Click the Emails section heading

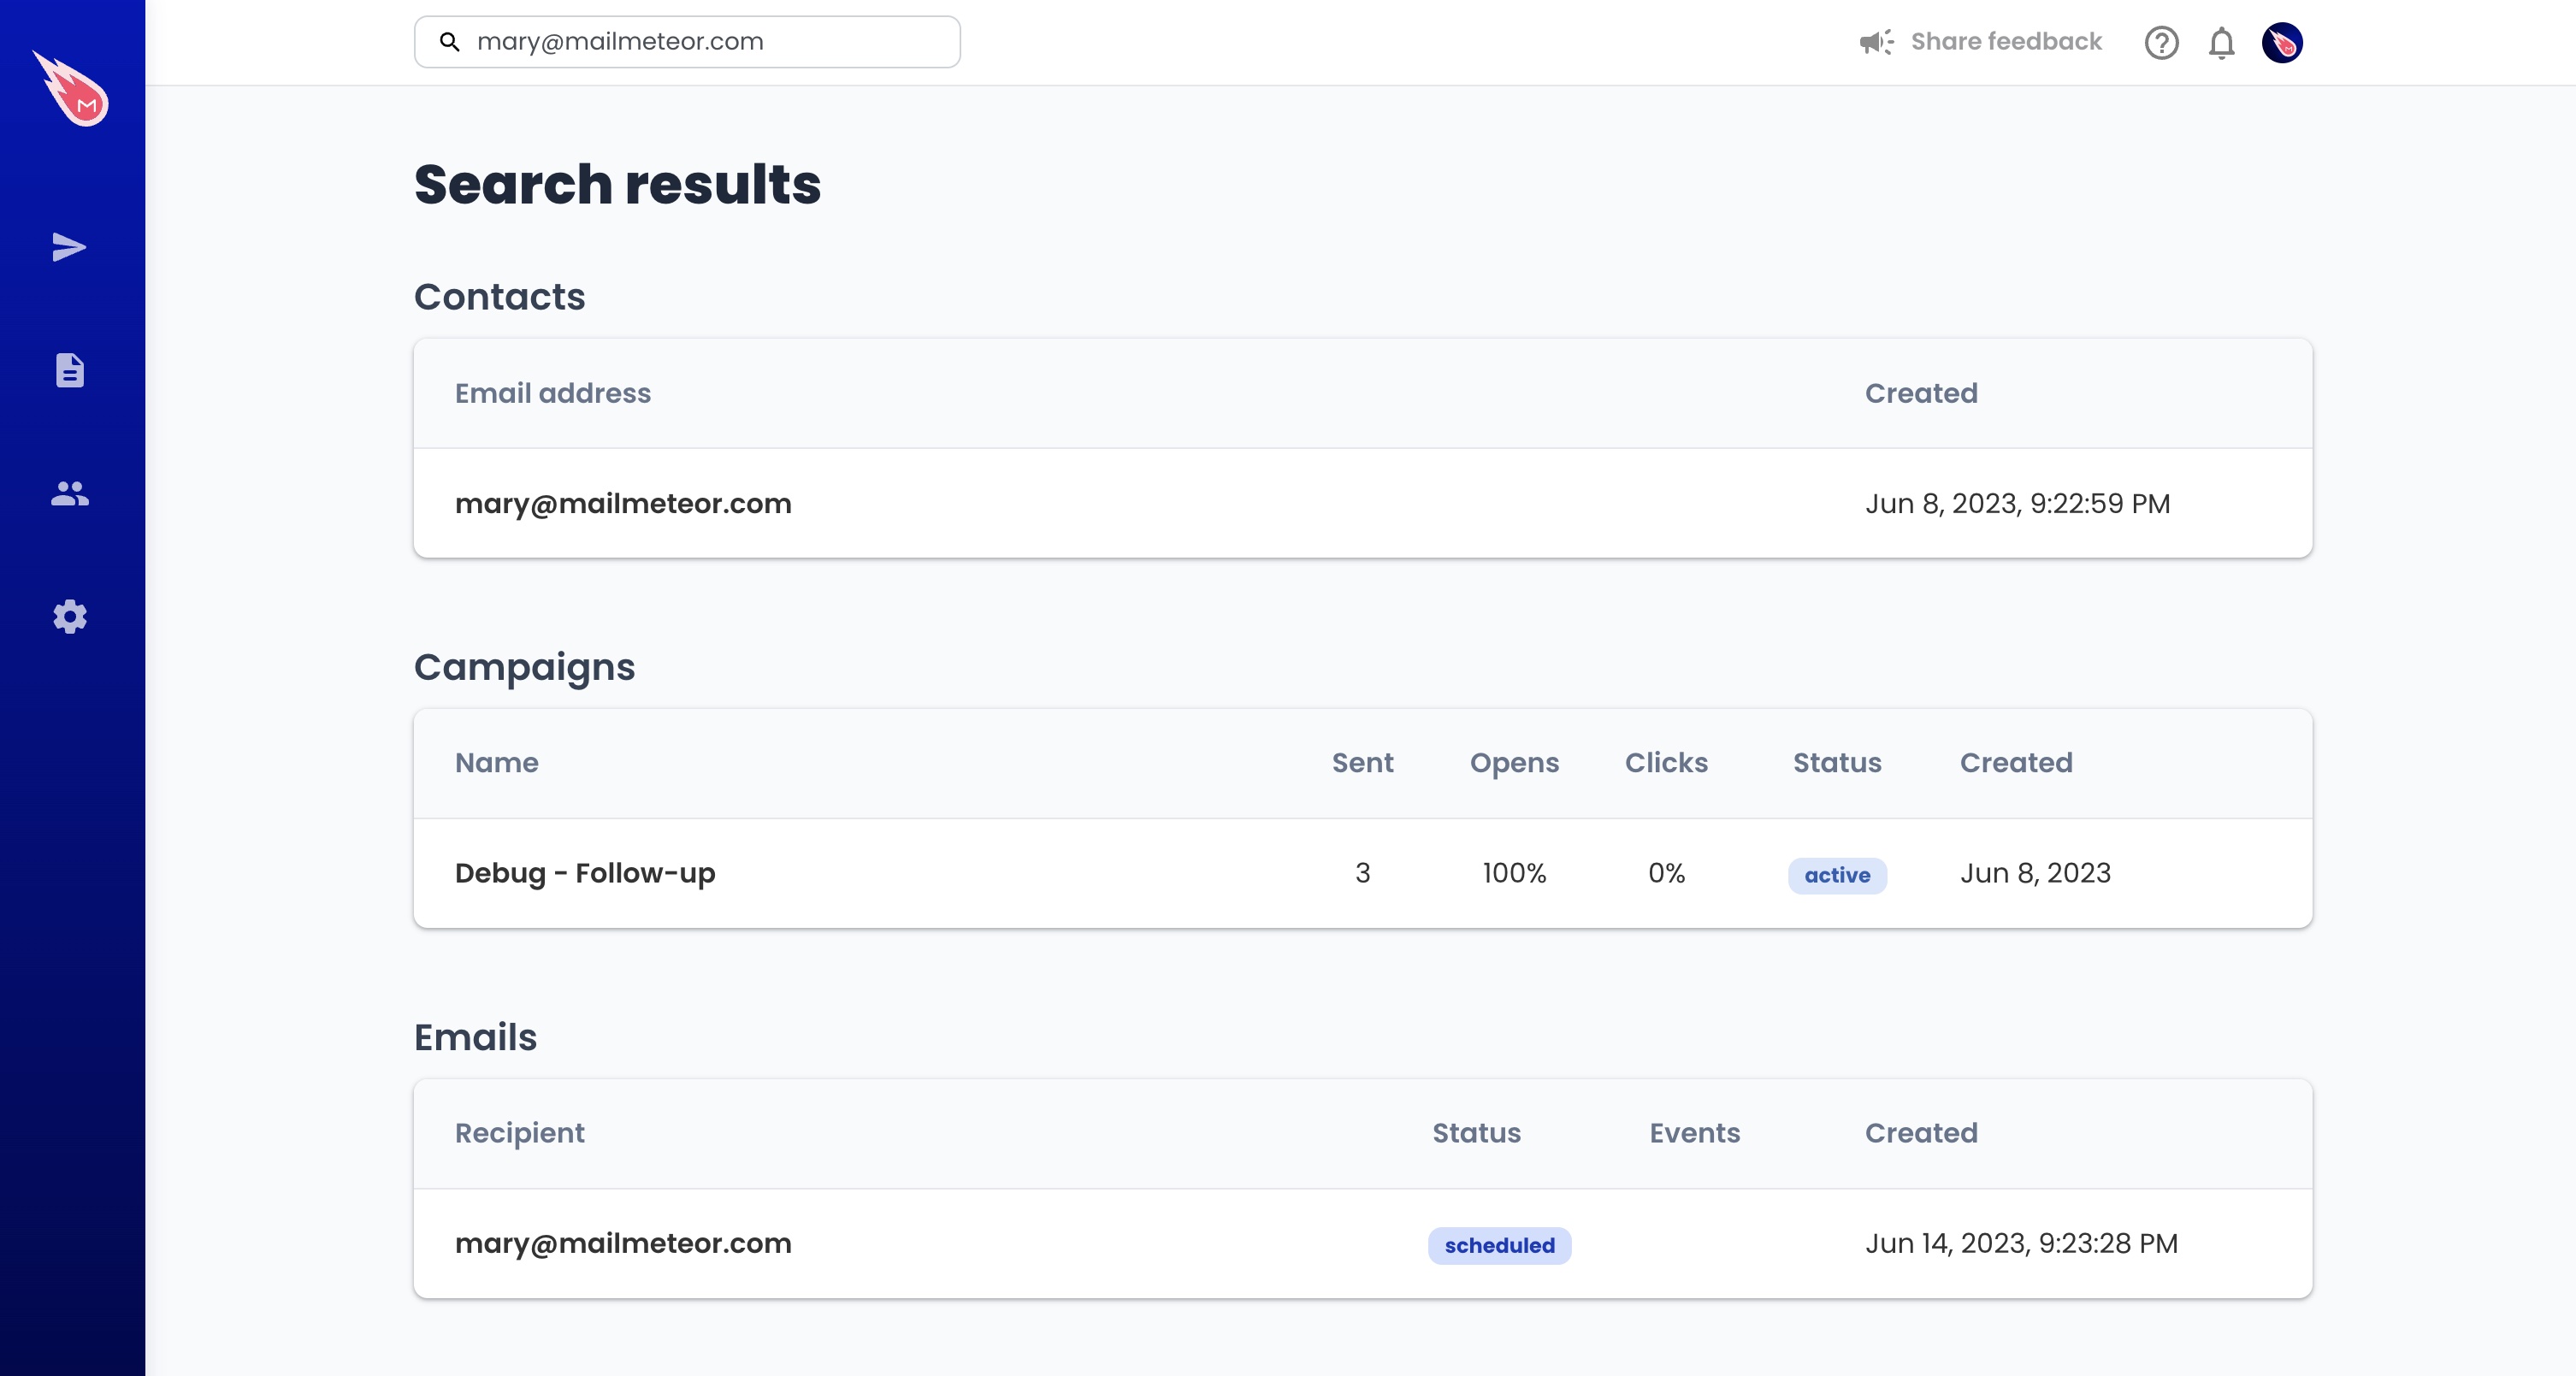475,1037
